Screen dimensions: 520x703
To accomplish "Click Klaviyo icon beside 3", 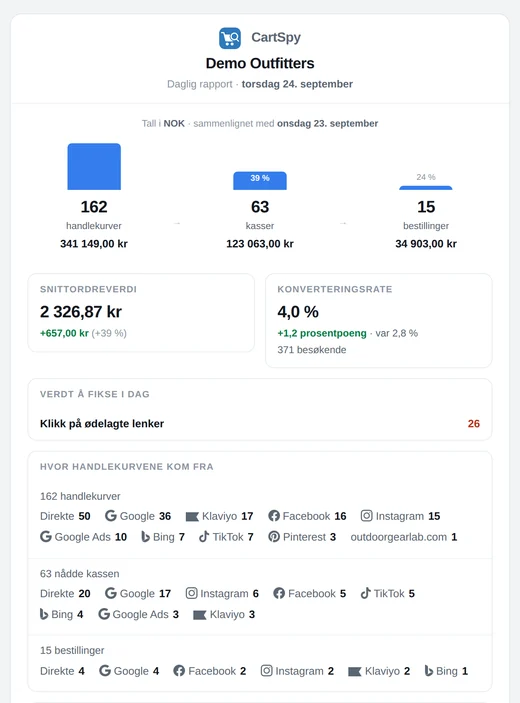I will [x=199, y=615].
